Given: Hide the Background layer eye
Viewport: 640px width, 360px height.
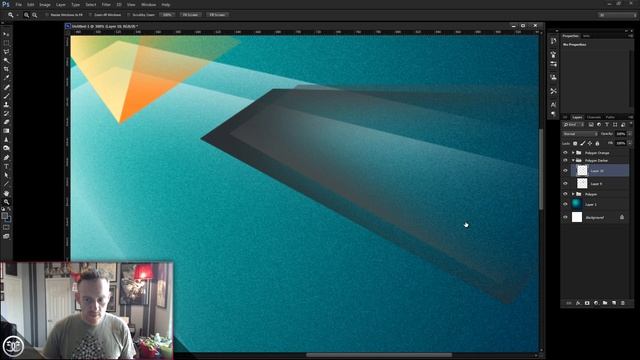Looking at the screenshot, I should [565, 218].
